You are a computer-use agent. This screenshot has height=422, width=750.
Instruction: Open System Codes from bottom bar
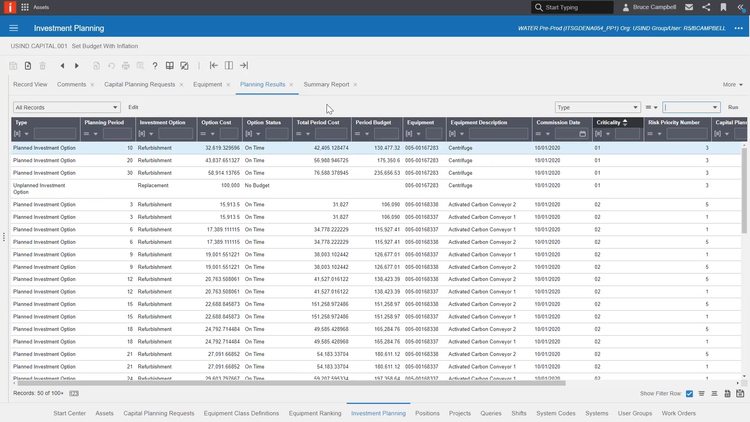pos(555,413)
